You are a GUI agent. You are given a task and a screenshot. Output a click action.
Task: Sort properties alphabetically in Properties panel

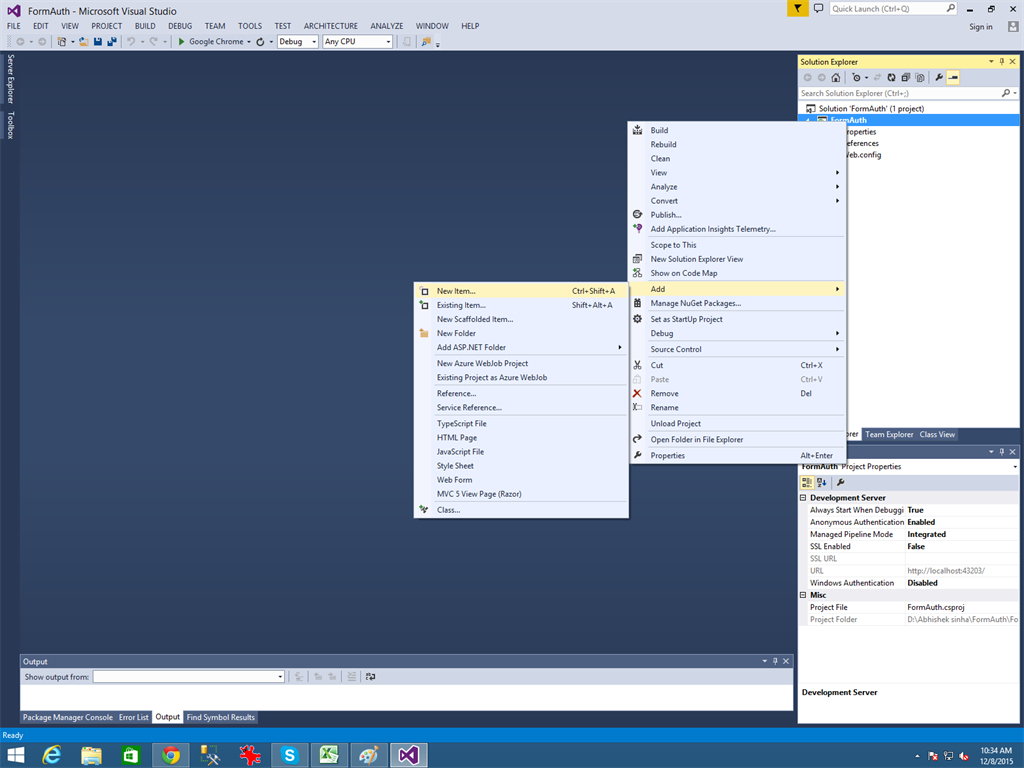tap(822, 482)
